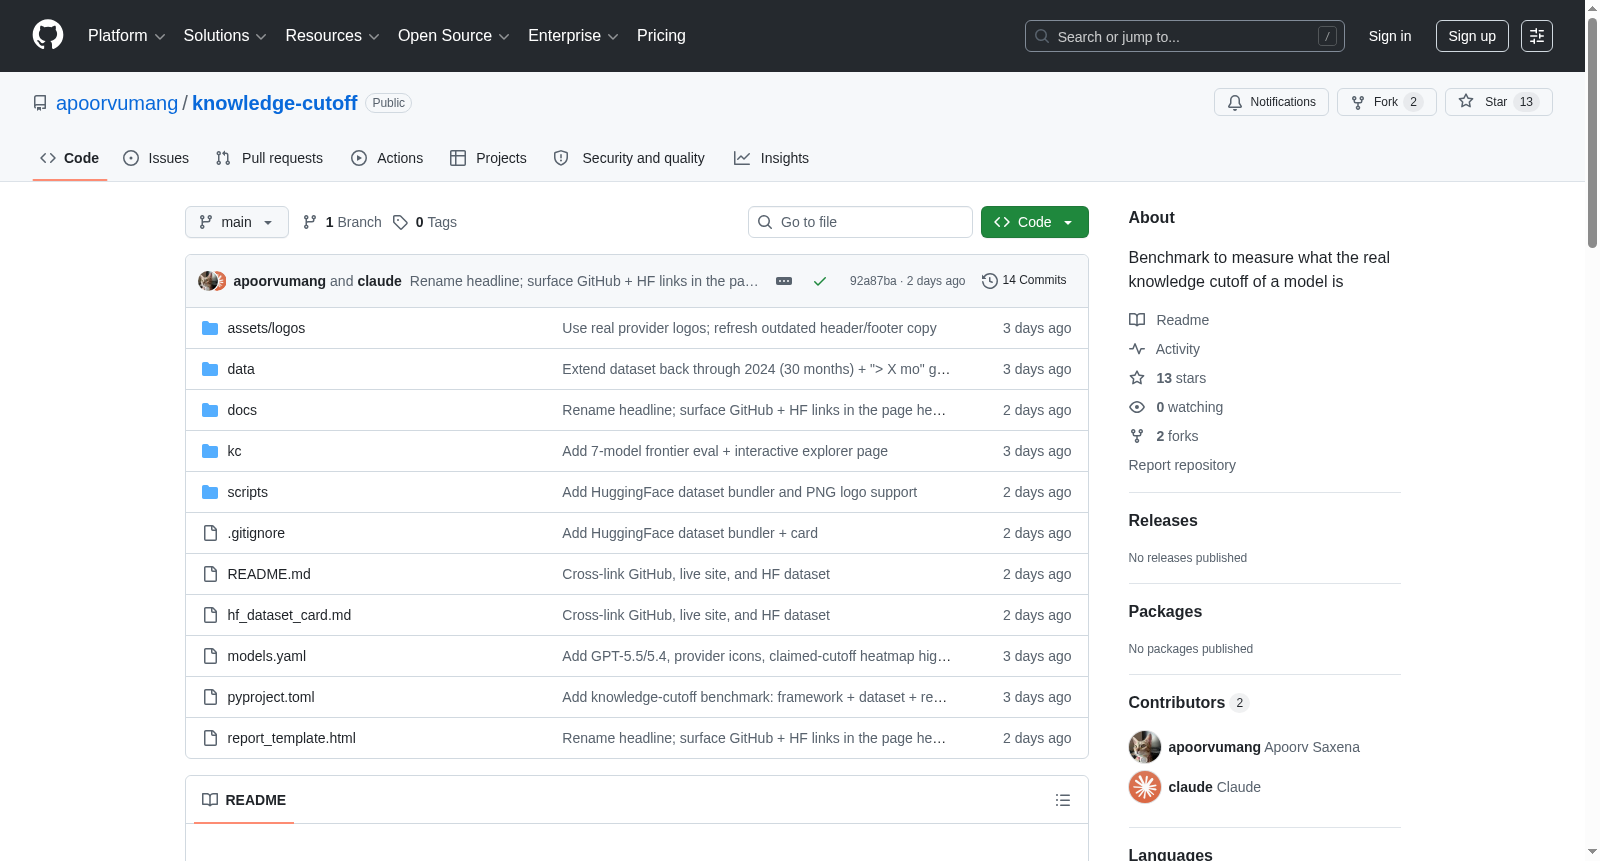This screenshot has height=861, width=1600.
Task: Click apoorvumang's contributor avatar
Action: click(1145, 747)
